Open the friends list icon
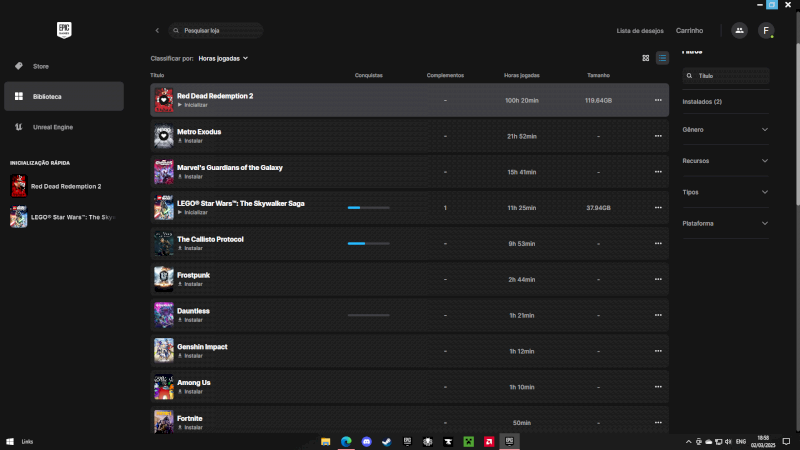800x450 pixels. tap(739, 31)
